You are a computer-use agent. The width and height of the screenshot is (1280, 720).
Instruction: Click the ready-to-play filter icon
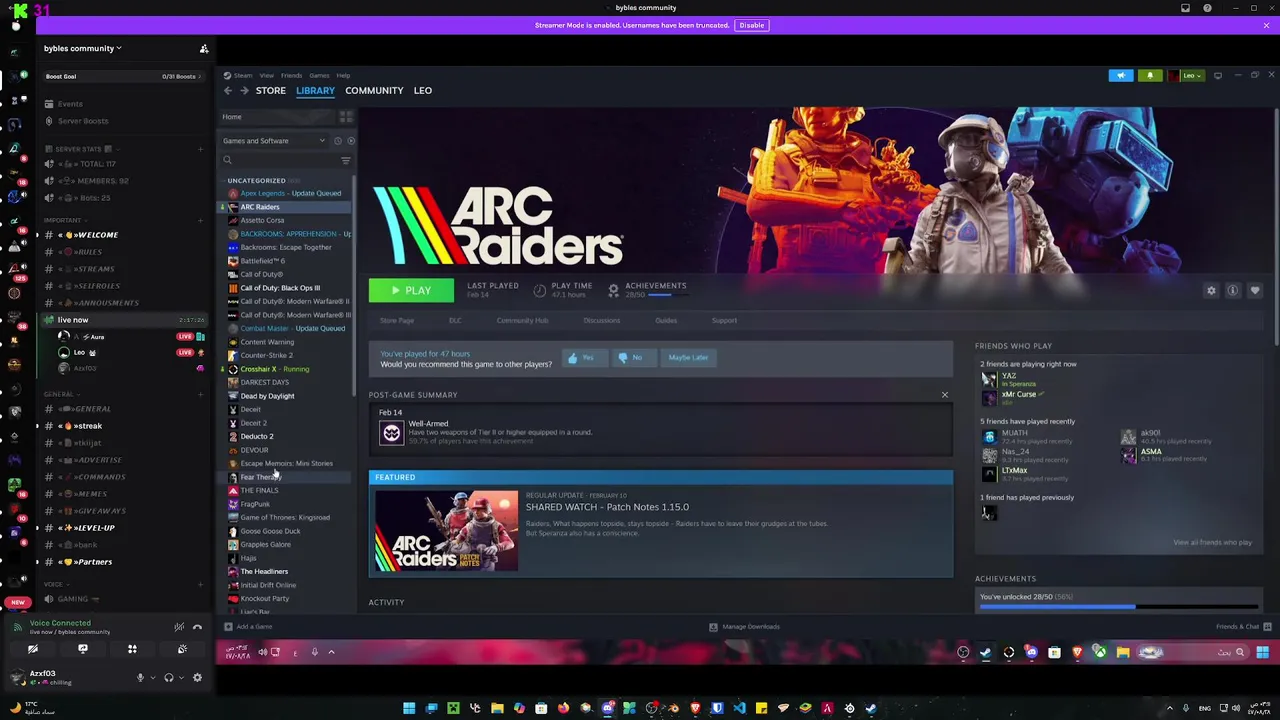coord(350,141)
